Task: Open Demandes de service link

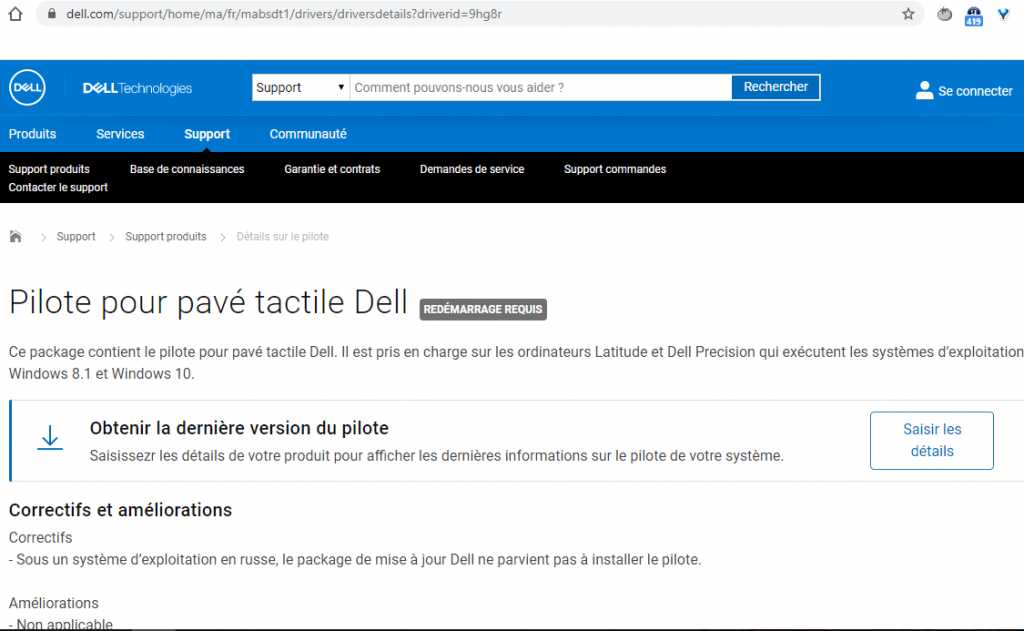Action: click(x=472, y=169)
